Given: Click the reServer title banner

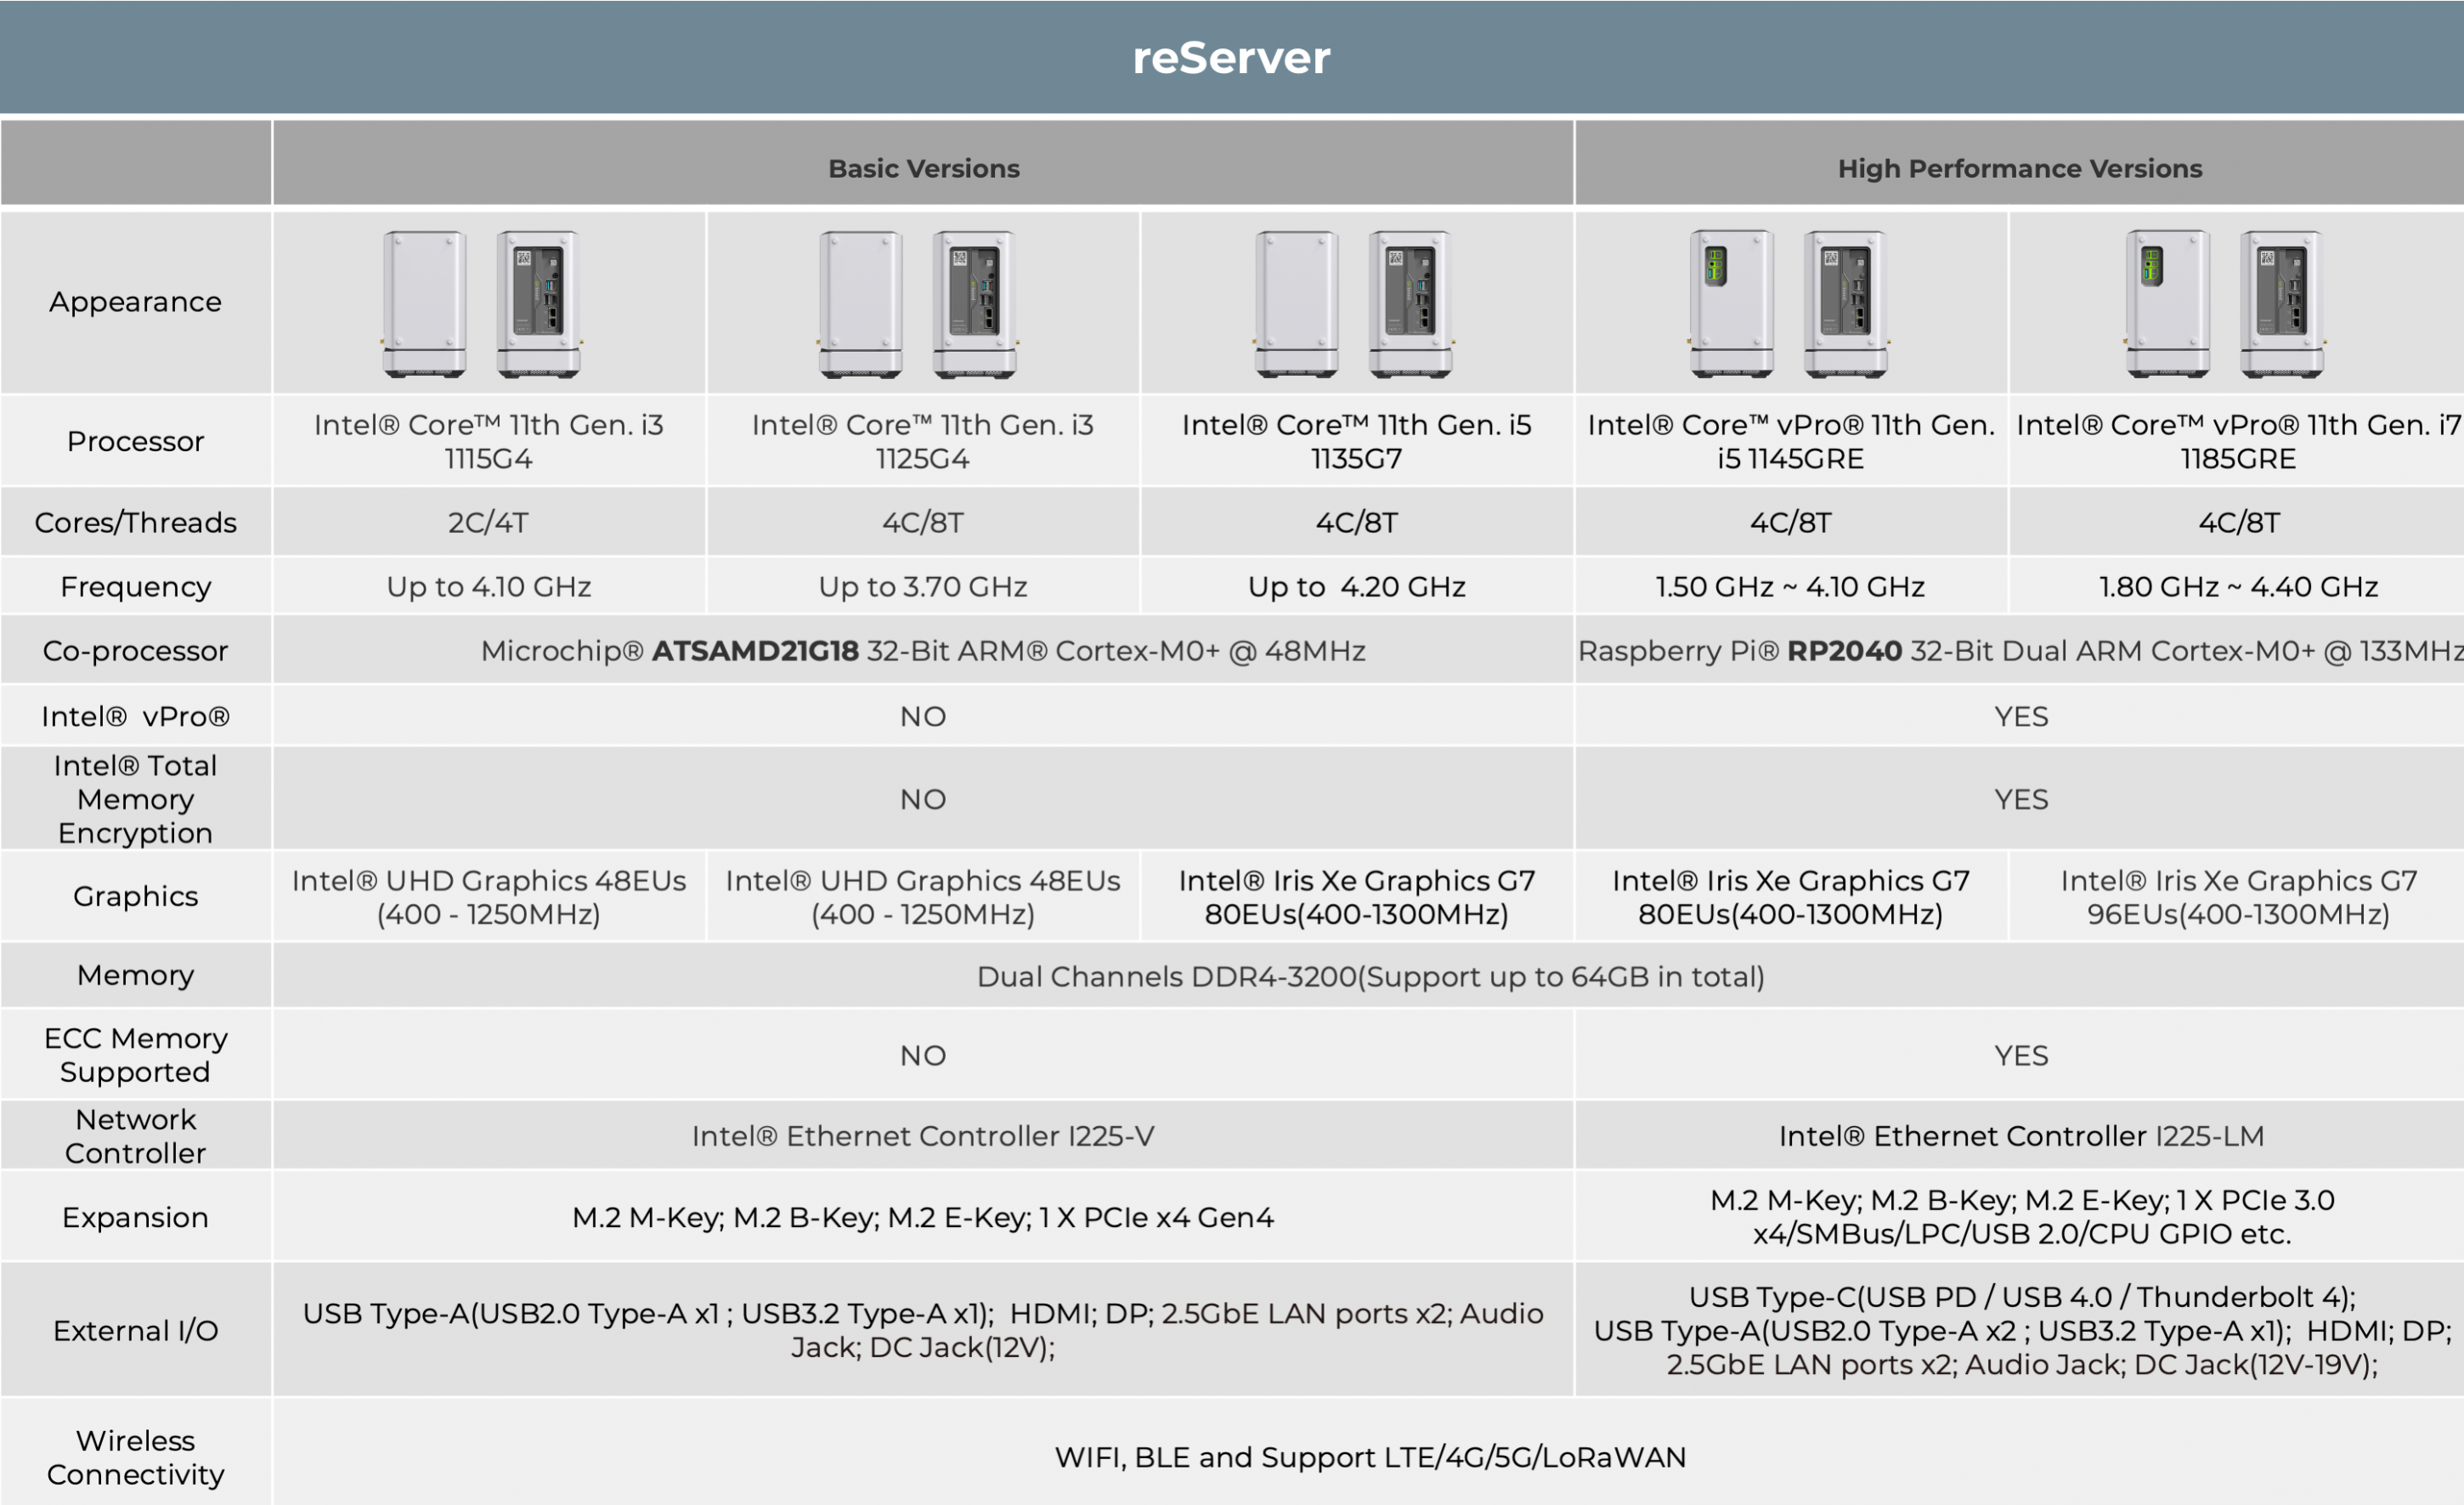Looking at the screenshot, I should coord(1231,57).
